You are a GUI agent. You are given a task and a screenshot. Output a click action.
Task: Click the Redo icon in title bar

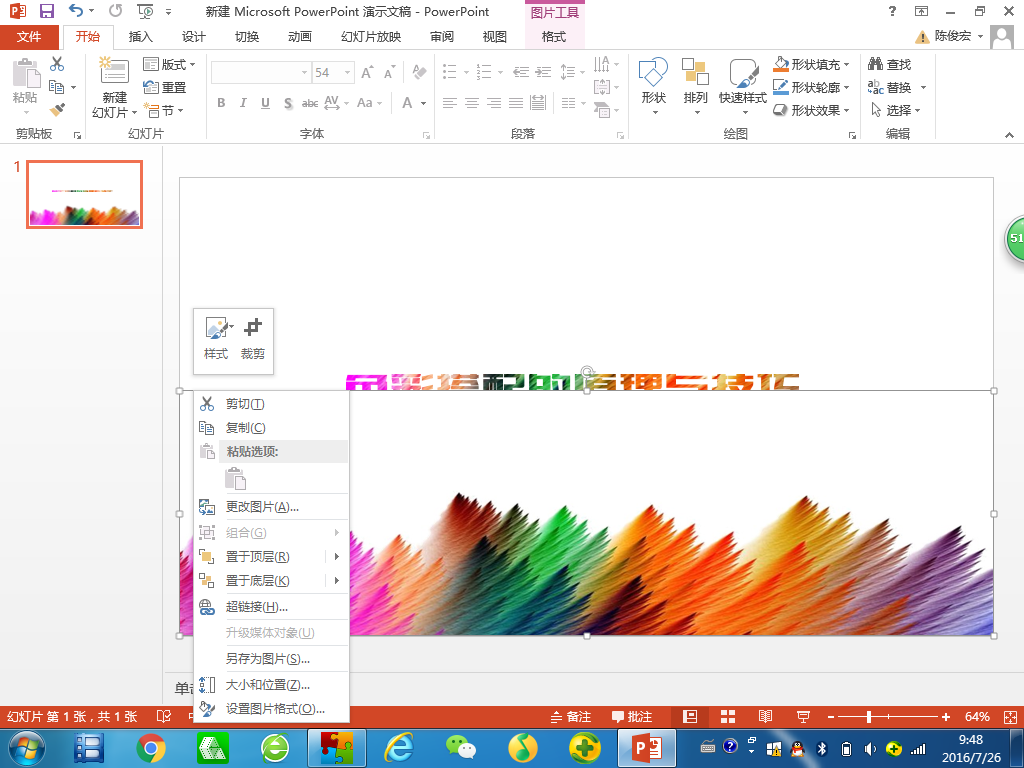click(x=116, y=11)
